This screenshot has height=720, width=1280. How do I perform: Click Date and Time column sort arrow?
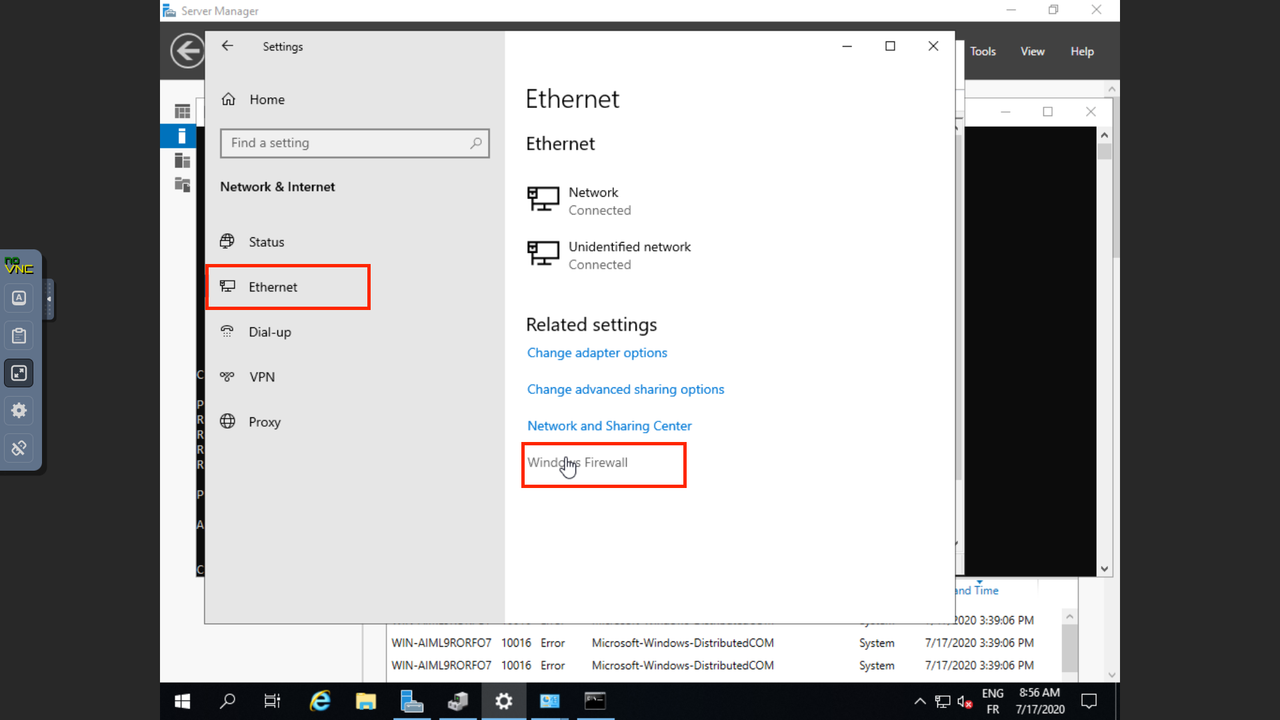pyautogui.click(x=980, y=581)
